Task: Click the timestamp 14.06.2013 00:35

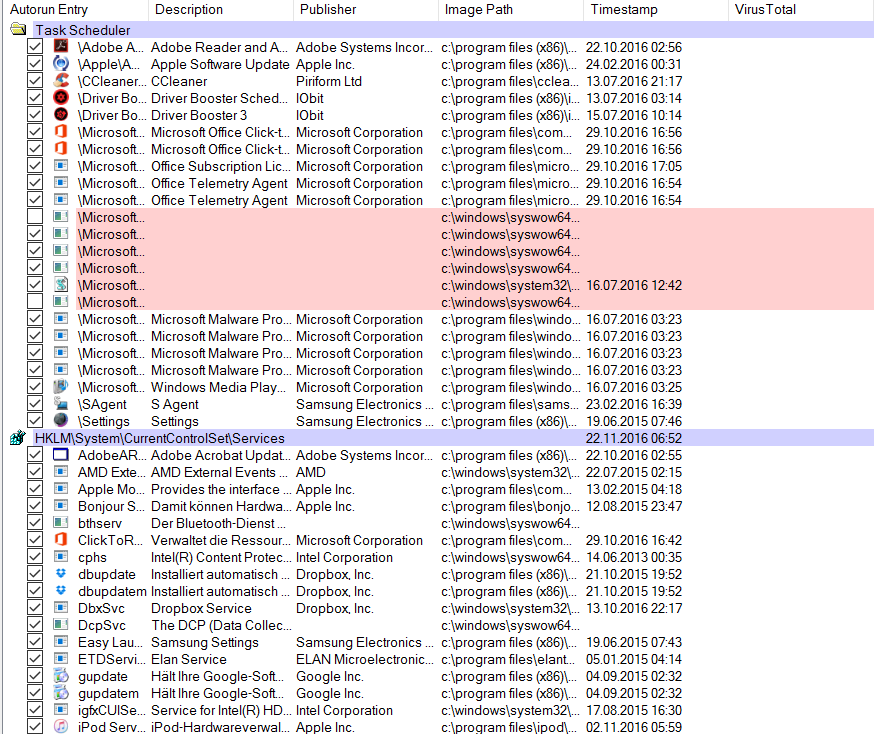Action: tap(634, 558)
